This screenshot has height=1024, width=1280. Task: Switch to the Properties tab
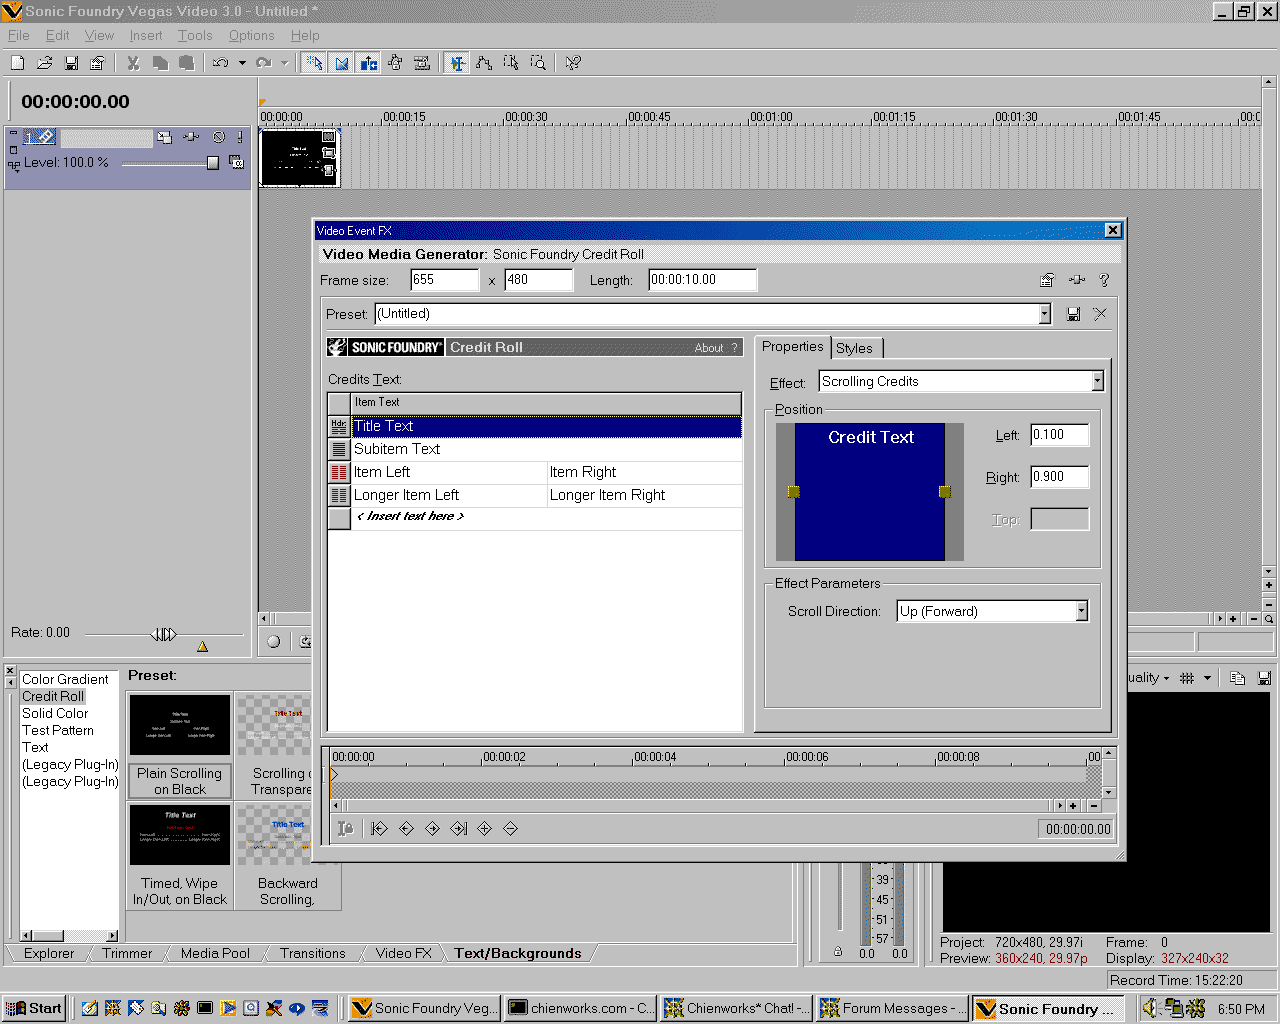(793, 346)
